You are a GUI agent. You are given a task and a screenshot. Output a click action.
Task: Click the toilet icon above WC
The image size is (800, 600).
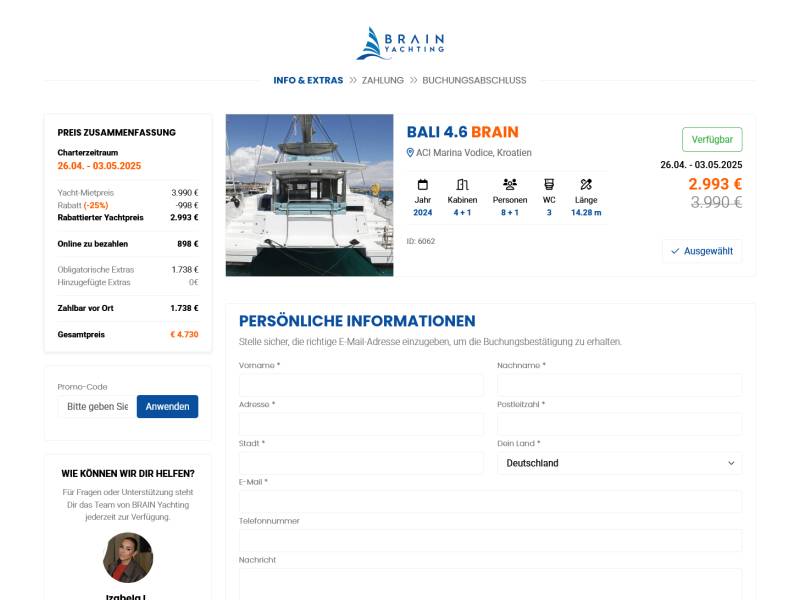pos(549,184)
